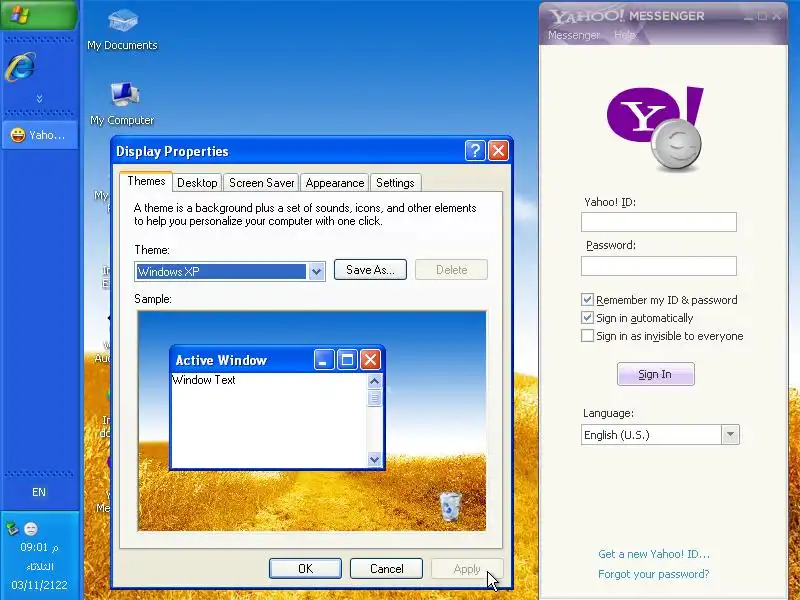Switch to the Themes tab
Screen dimensions: 800x600
click(146, 181)
